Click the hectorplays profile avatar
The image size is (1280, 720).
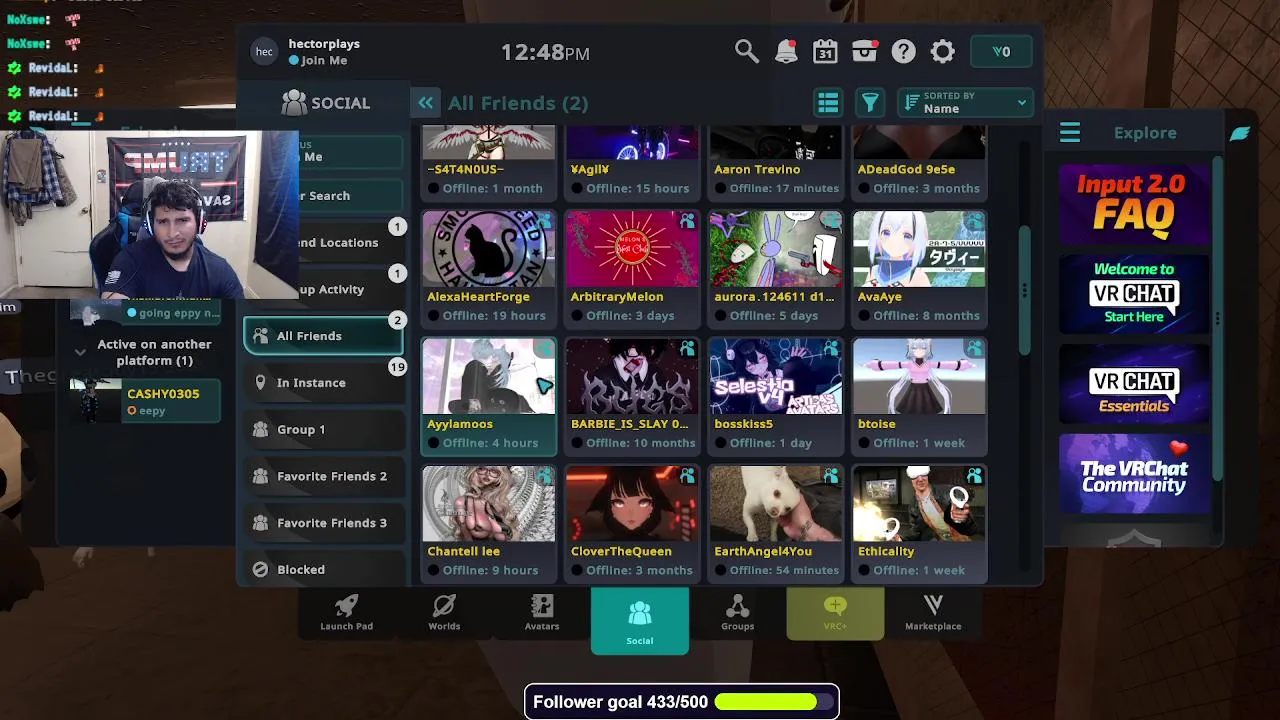coord(264,52)
